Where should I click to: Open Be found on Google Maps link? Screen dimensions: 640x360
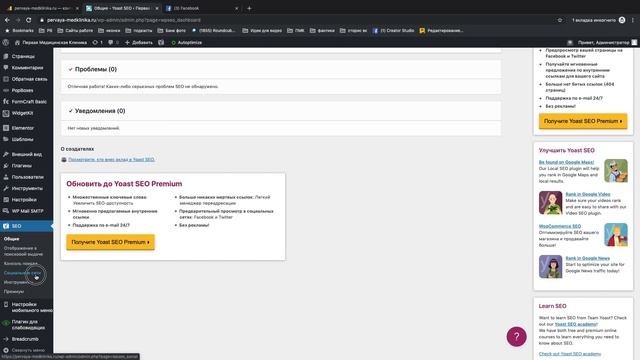point(566,162)
